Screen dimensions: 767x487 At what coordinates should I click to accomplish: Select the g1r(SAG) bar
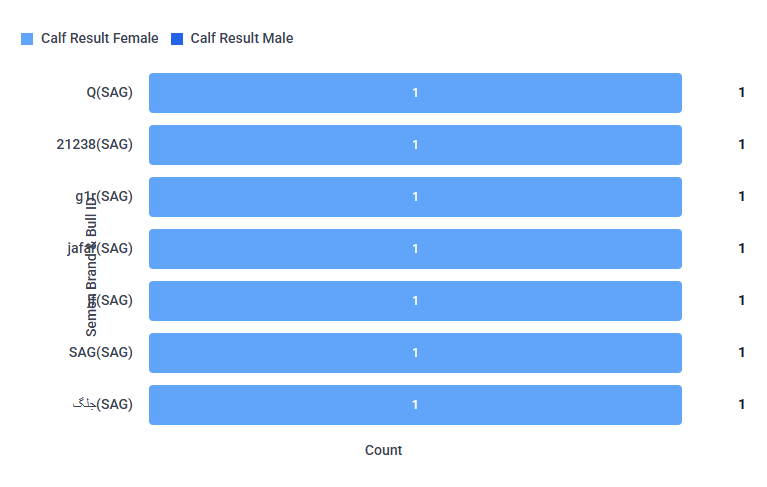pos(415,197)
